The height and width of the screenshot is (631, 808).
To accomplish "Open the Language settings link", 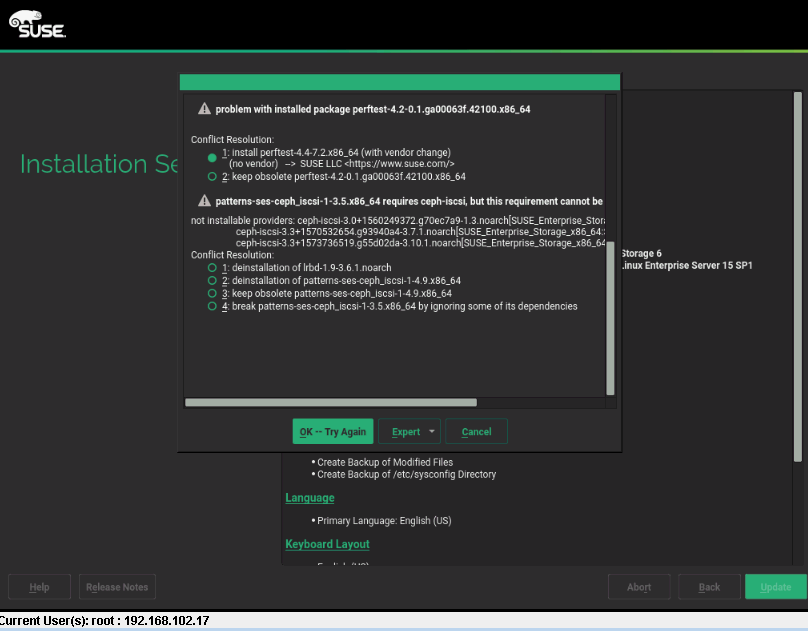I will 310,498.
